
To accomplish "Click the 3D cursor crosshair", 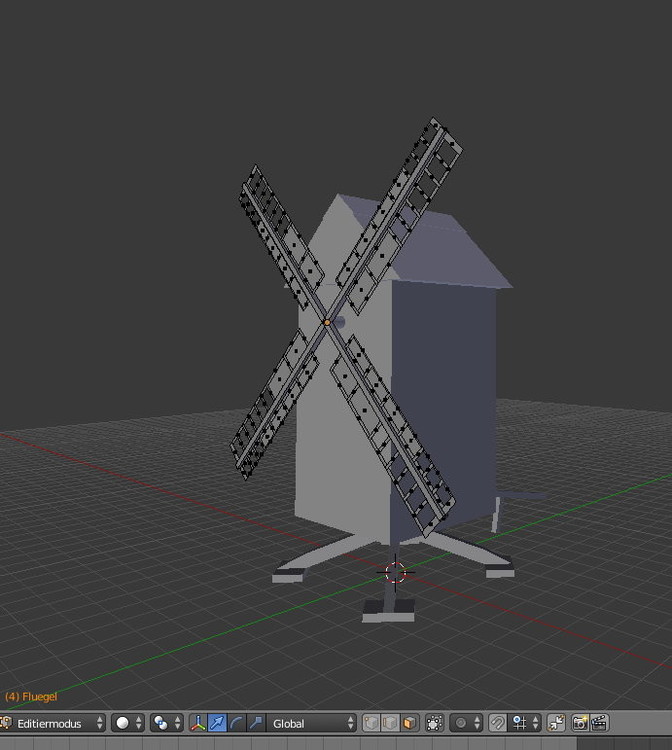I will pos(395,573).
